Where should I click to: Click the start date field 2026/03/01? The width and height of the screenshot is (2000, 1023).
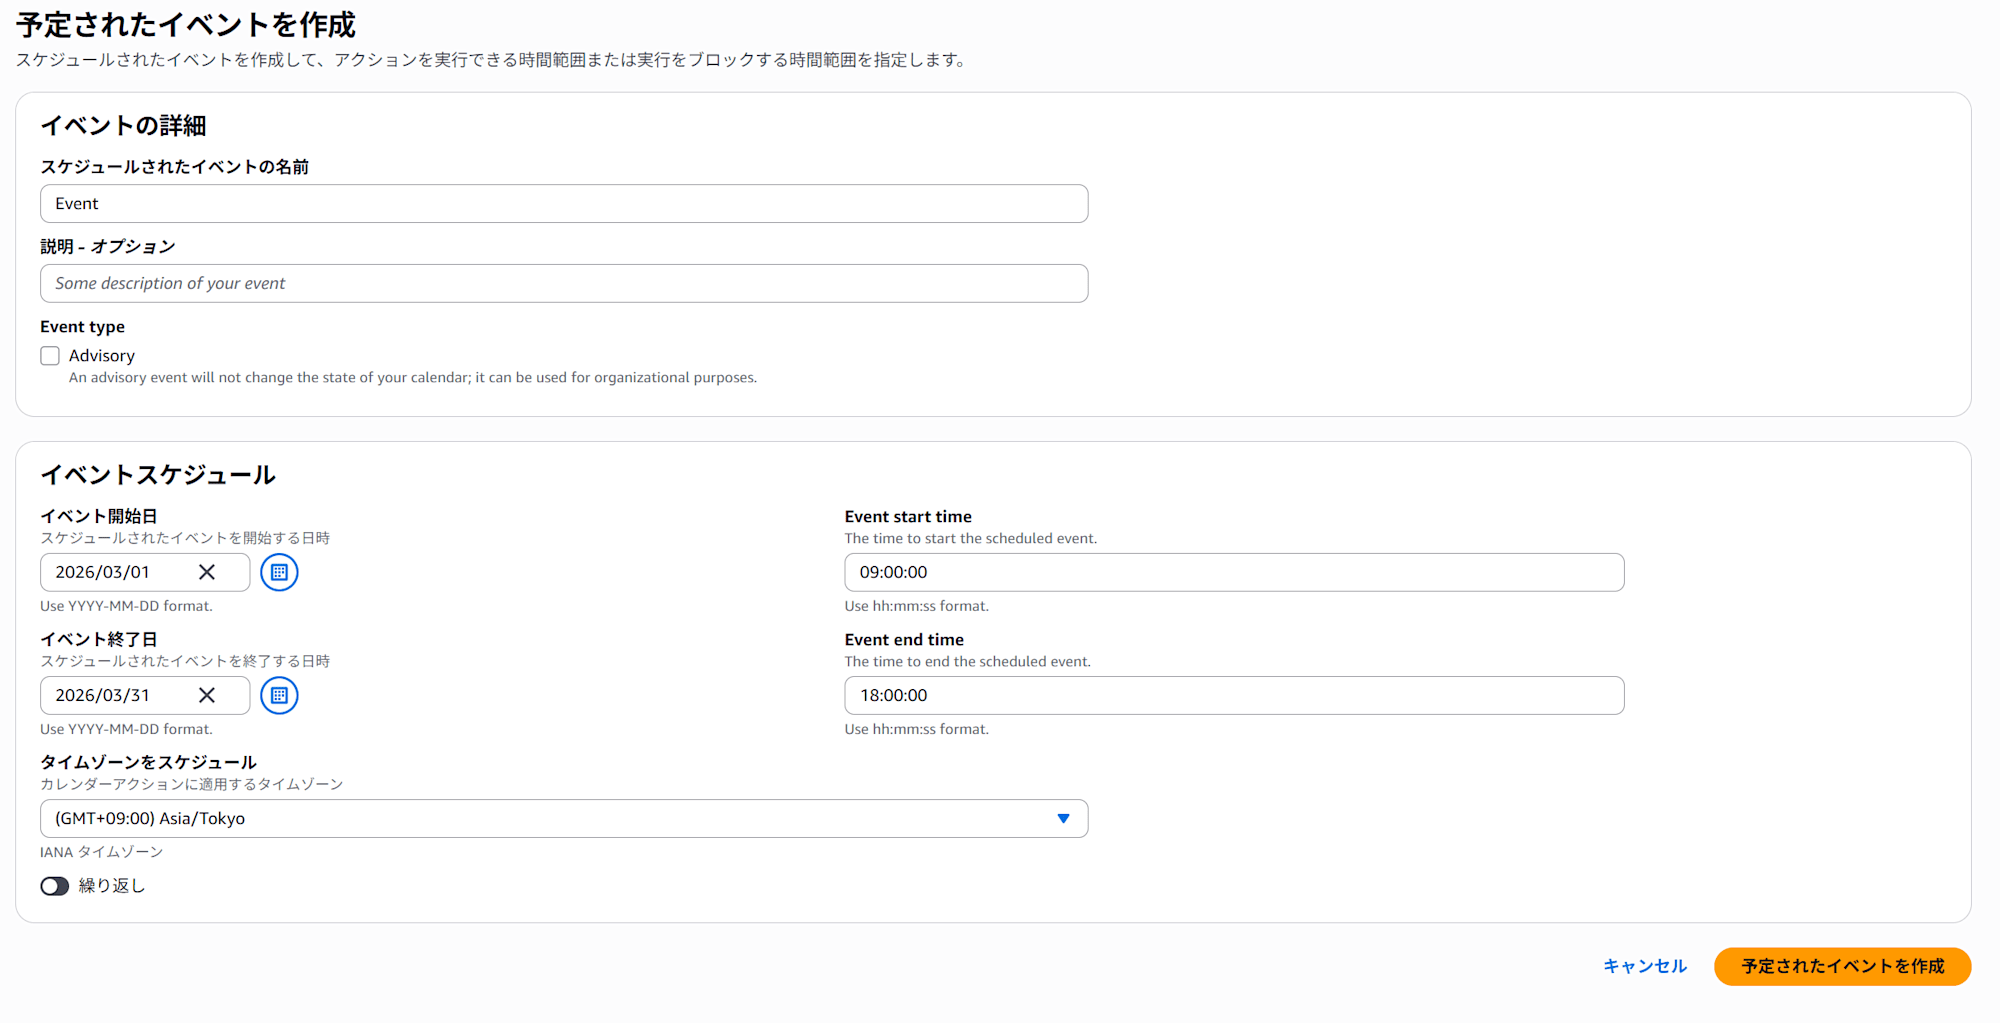point(115,572)
